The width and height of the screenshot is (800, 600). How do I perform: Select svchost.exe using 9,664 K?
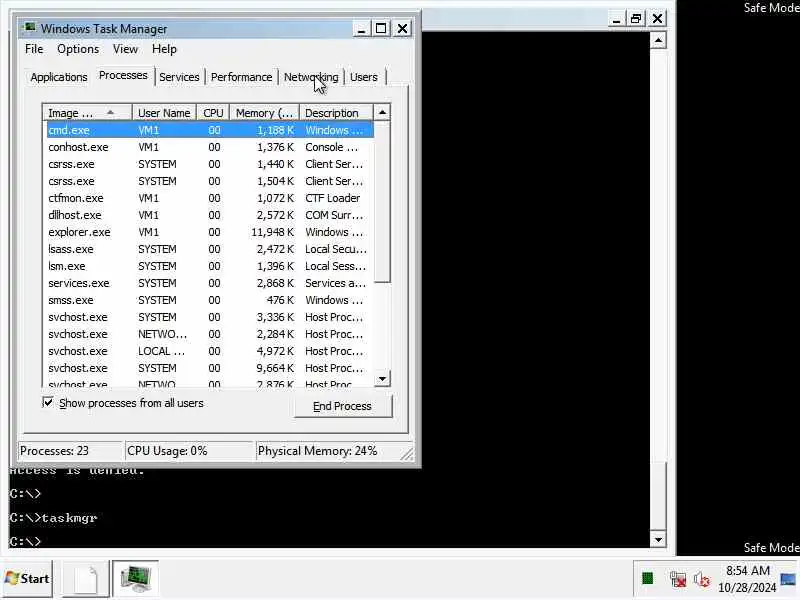pyautogui.click(x=210, y=368)
